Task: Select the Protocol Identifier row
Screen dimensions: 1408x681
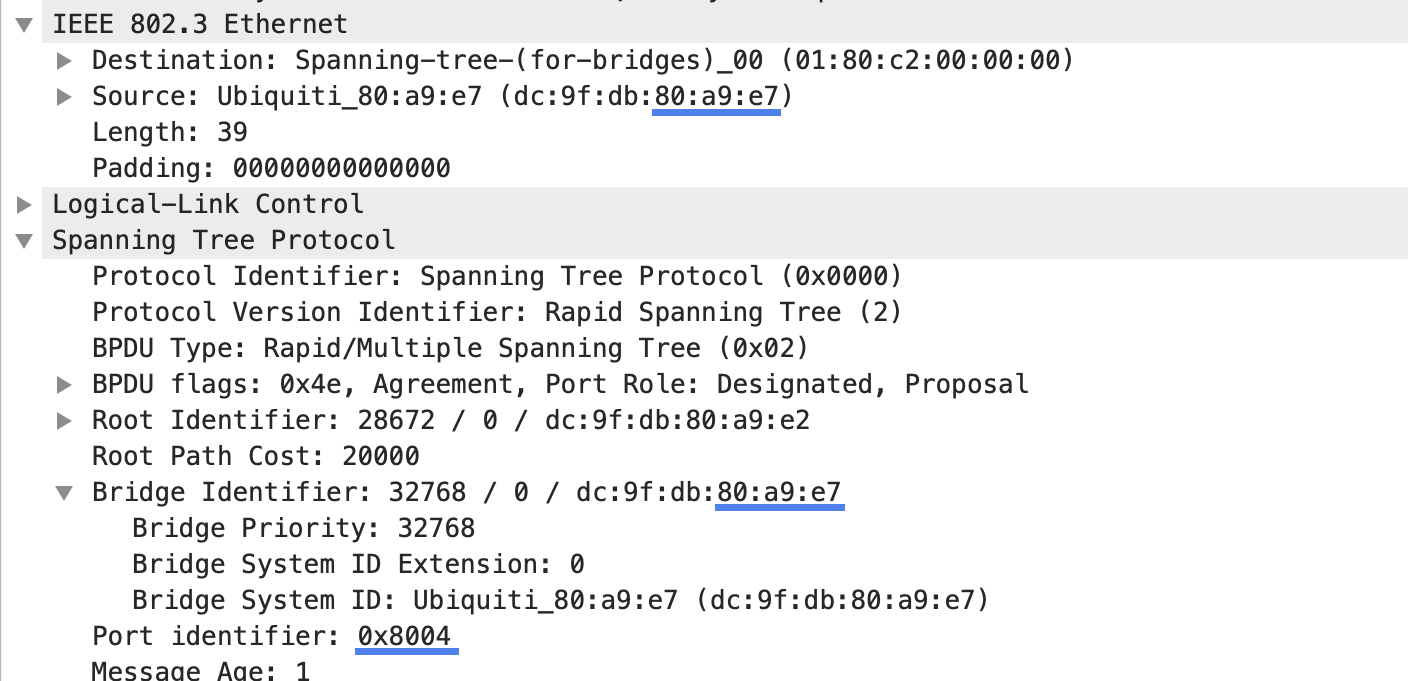Action: click(725, 276)
